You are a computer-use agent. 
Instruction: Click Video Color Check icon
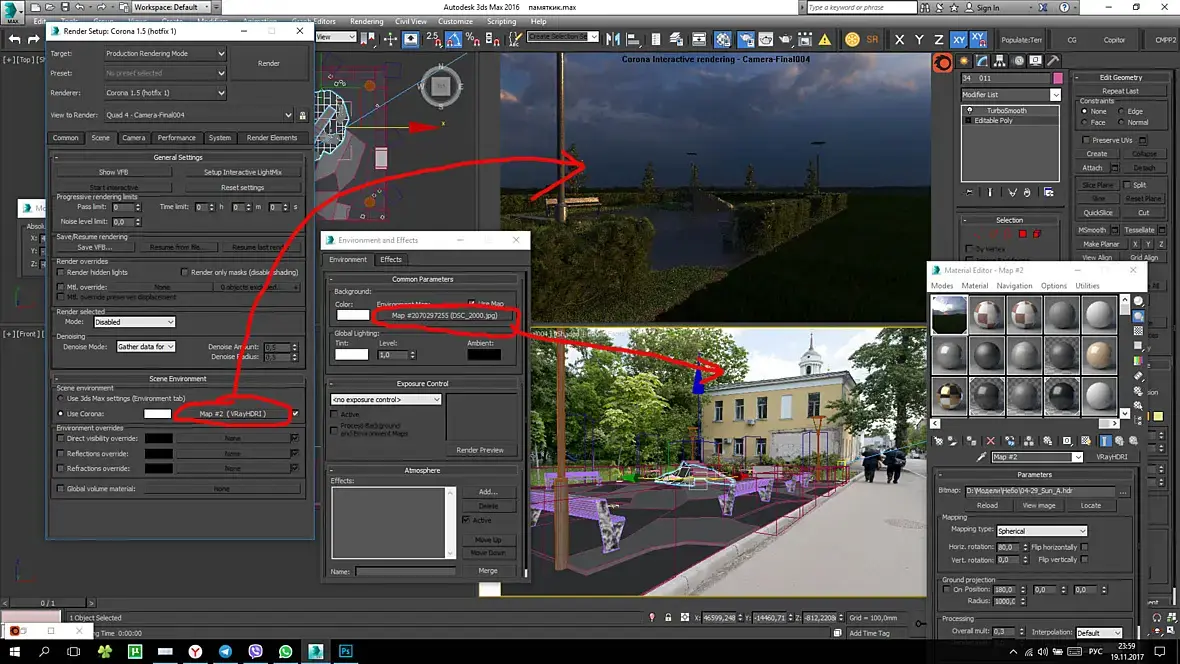pos(1138,361)
